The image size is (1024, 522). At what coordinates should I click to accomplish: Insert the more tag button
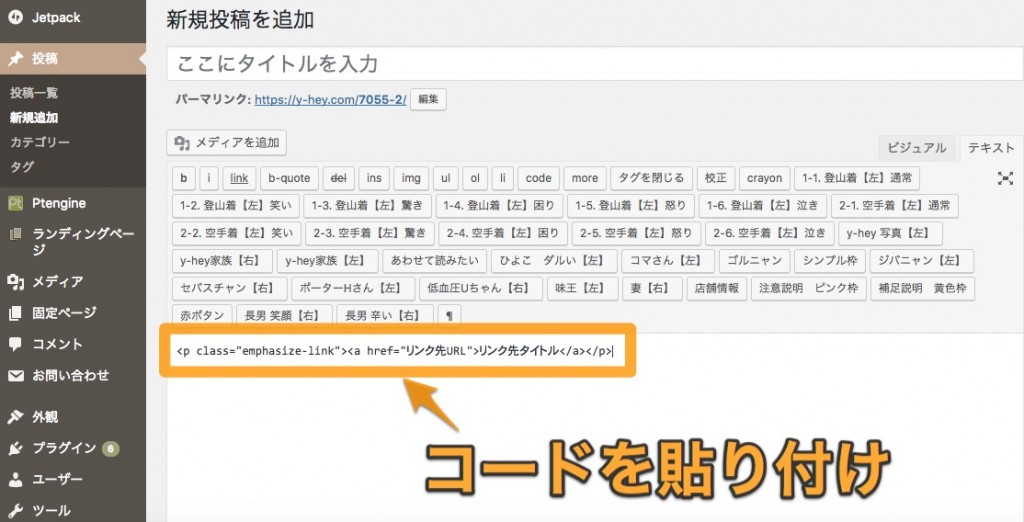pos(585,178)
